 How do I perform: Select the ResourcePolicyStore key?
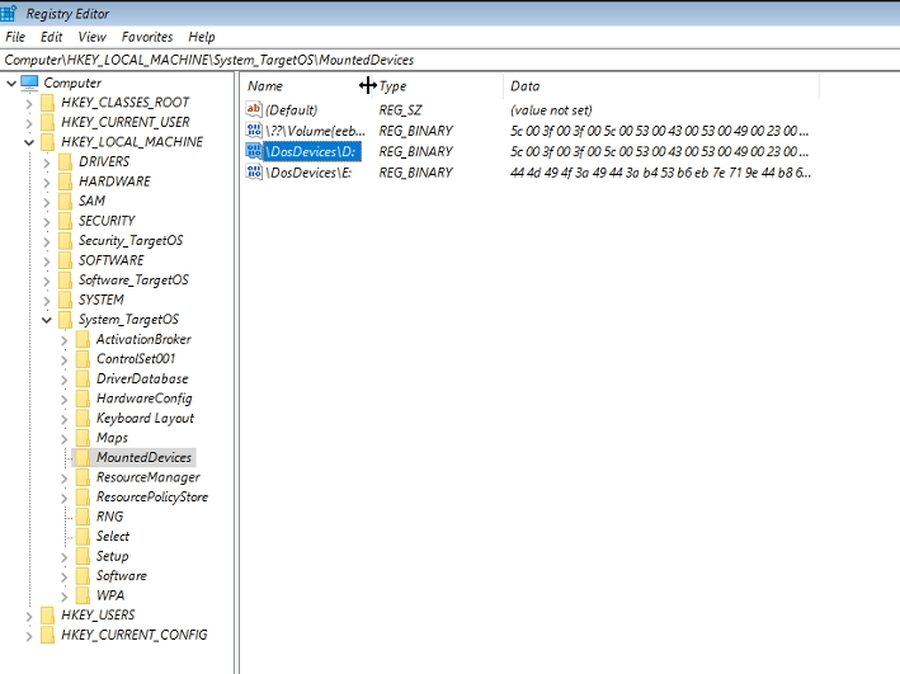152,497
